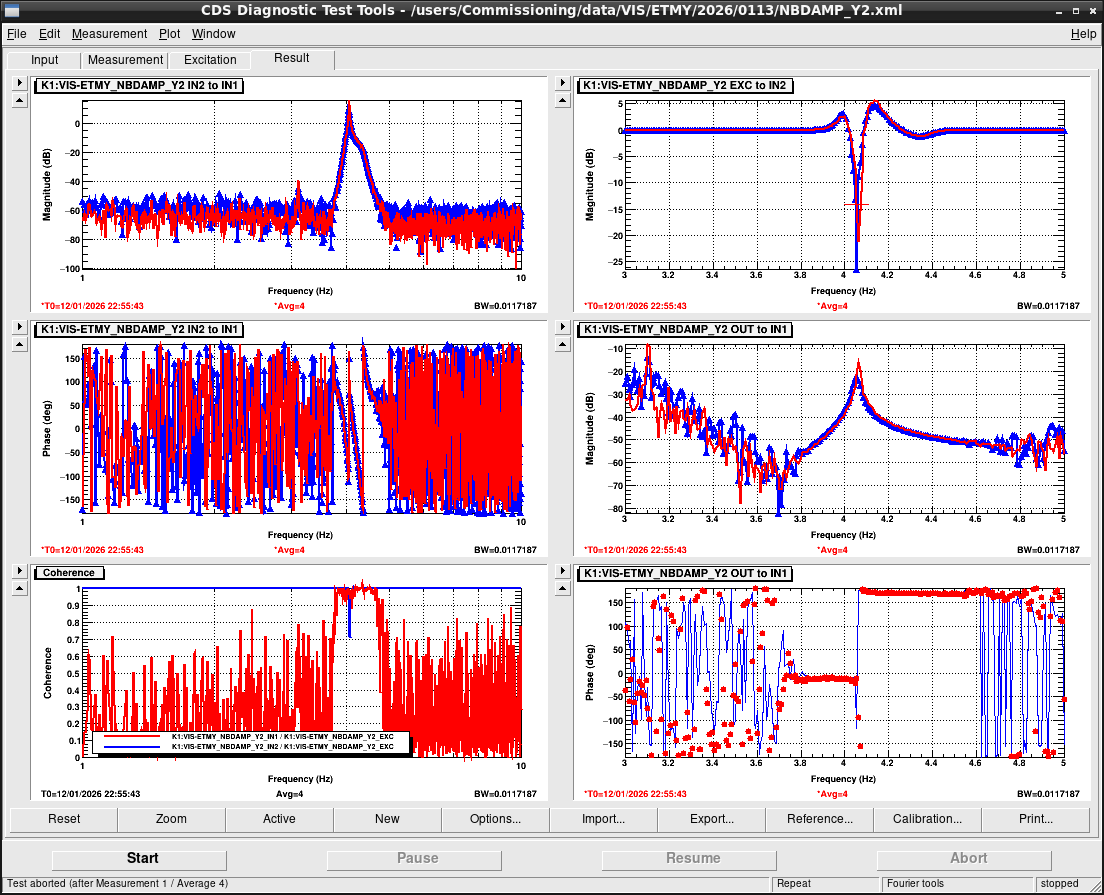
Task: Click up-arrow button beside IN2 to IN1 phase plot
Action: pyautogui.click(x=19, y=344)
